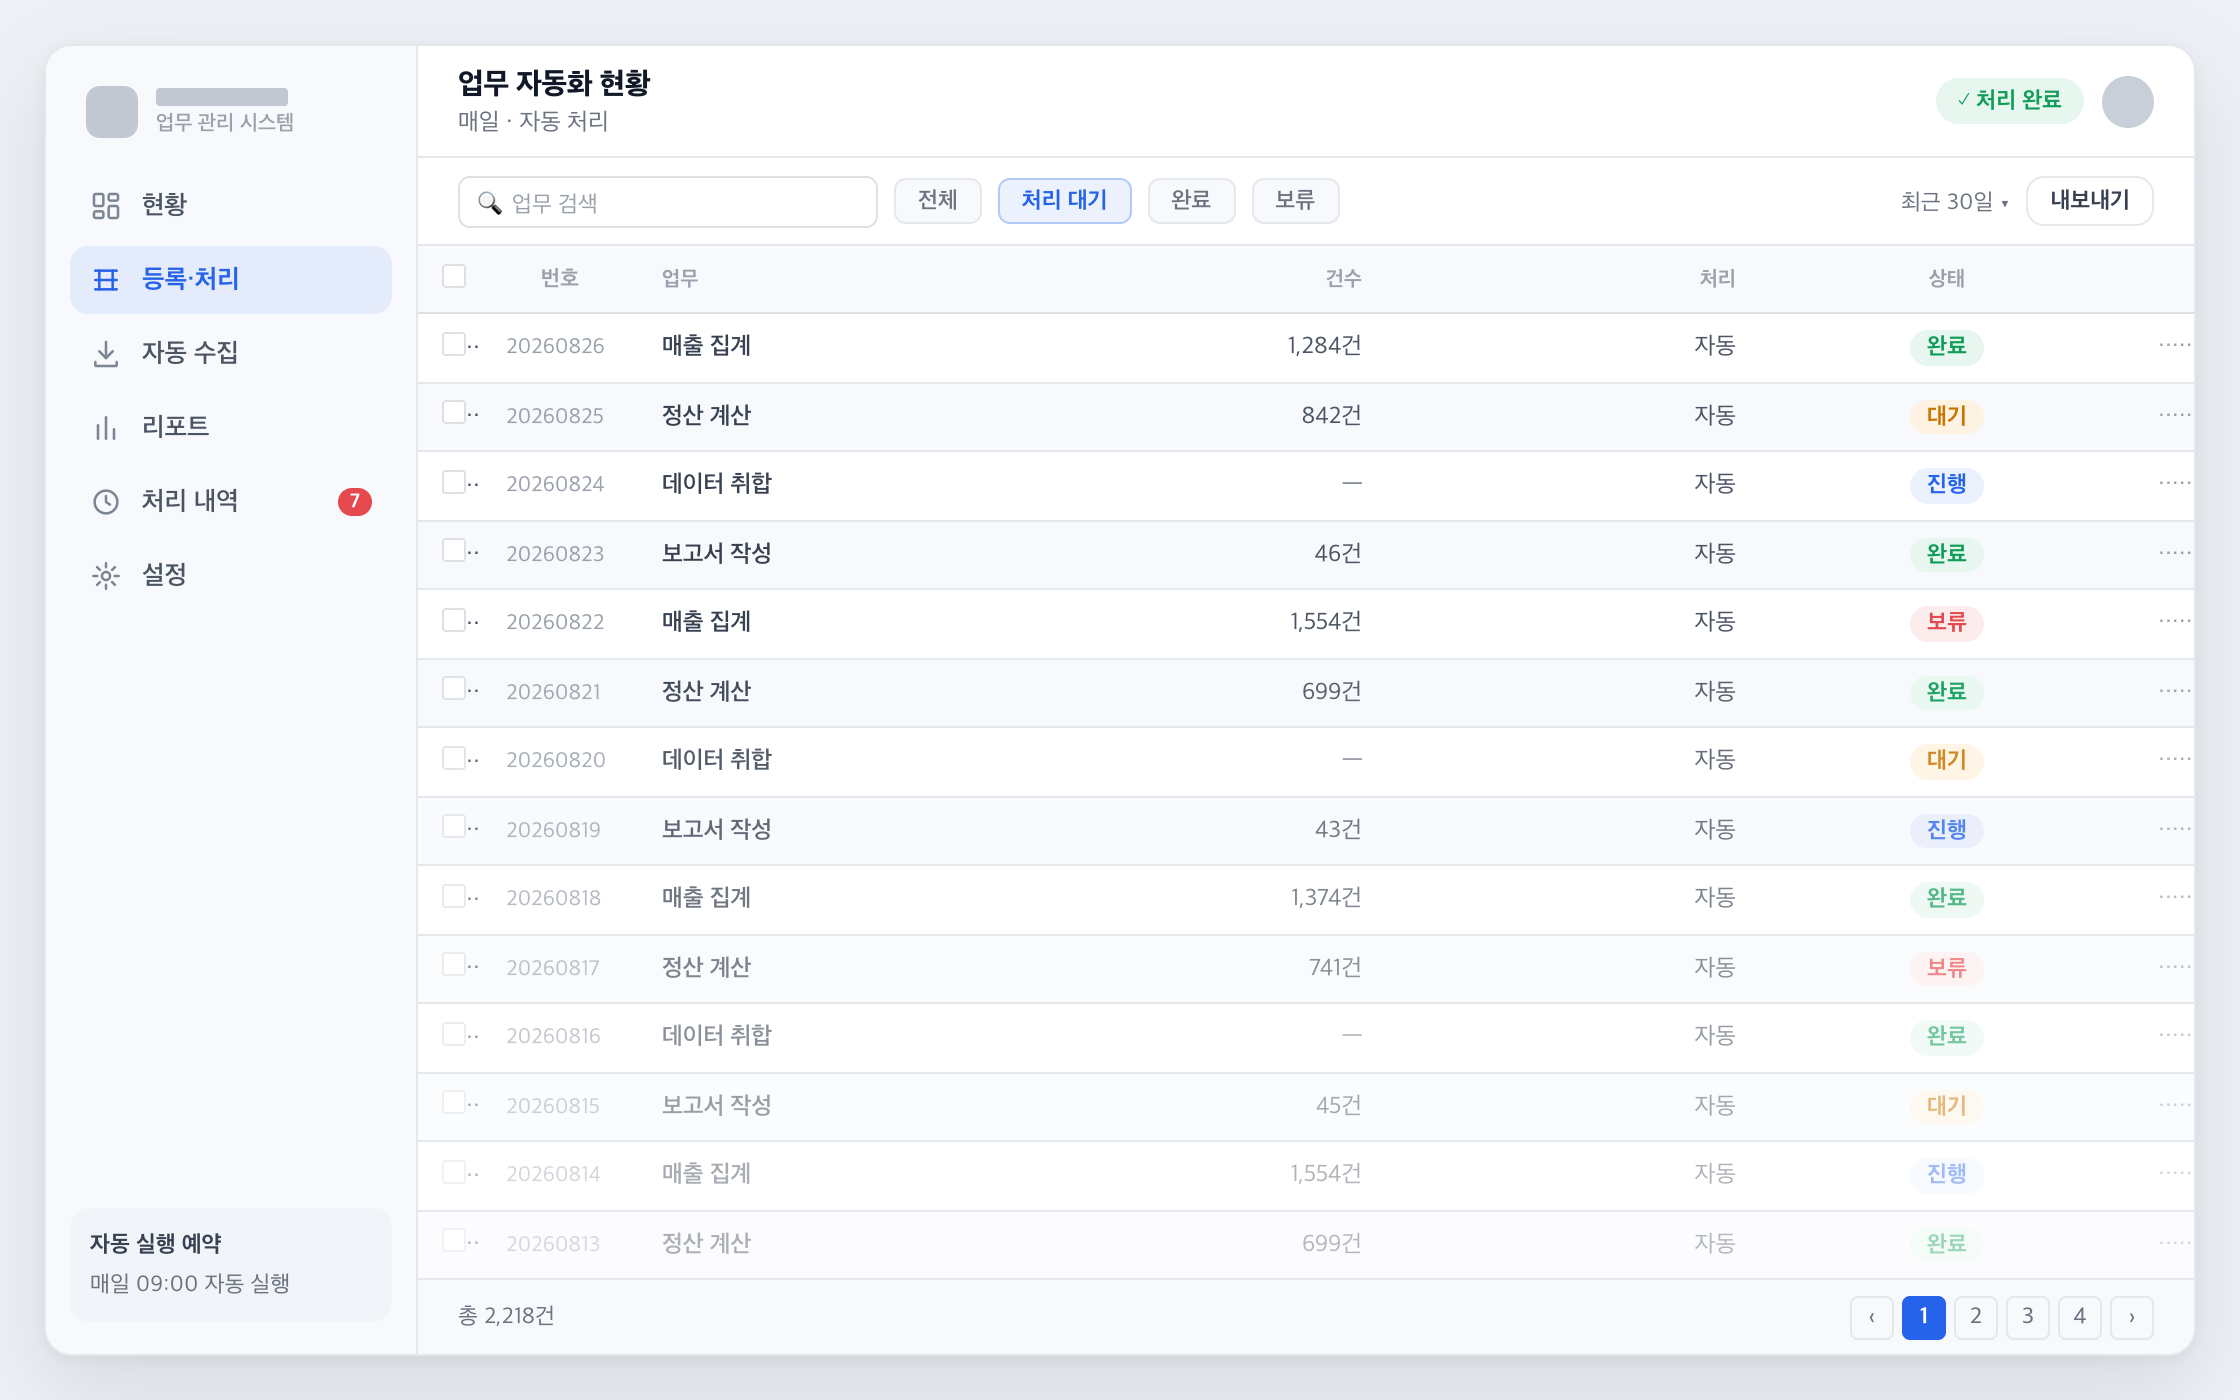Check the checkbox for row 20260819
Viewport: 2240px width, 1400px height.
point(454,826)
